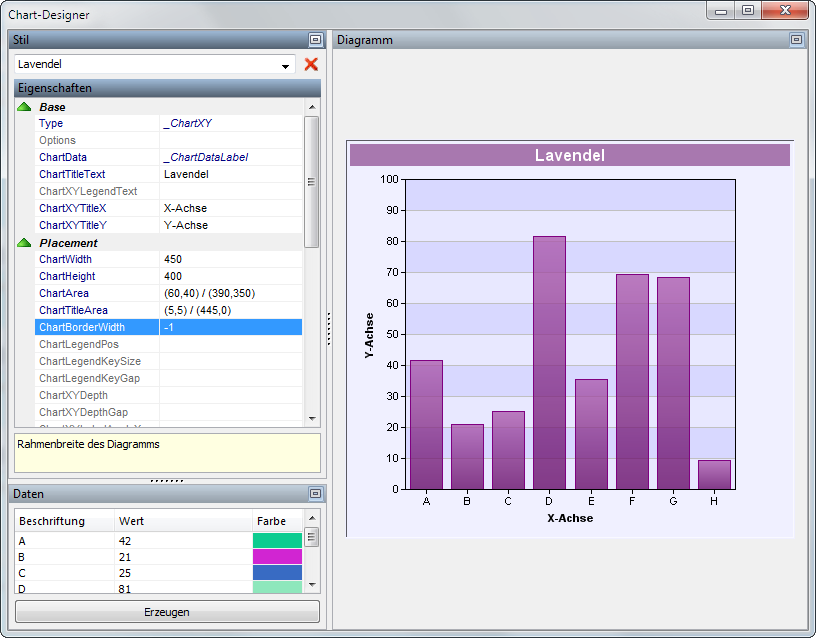Collapse the Placement property group
This screenshot has width=816, height=638.
tap(25, 243)
